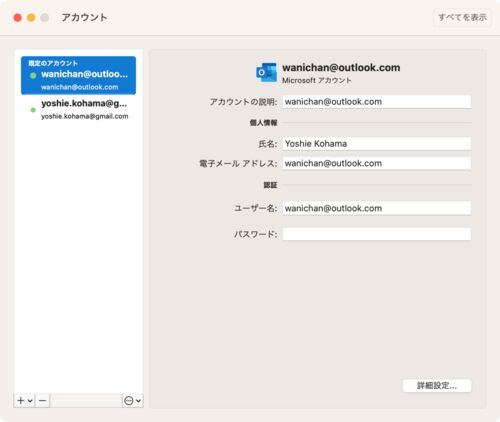Select the wanichan@outlook.com default account
The width and height of the screenshot is (500, 422).
tap(78, 75)
